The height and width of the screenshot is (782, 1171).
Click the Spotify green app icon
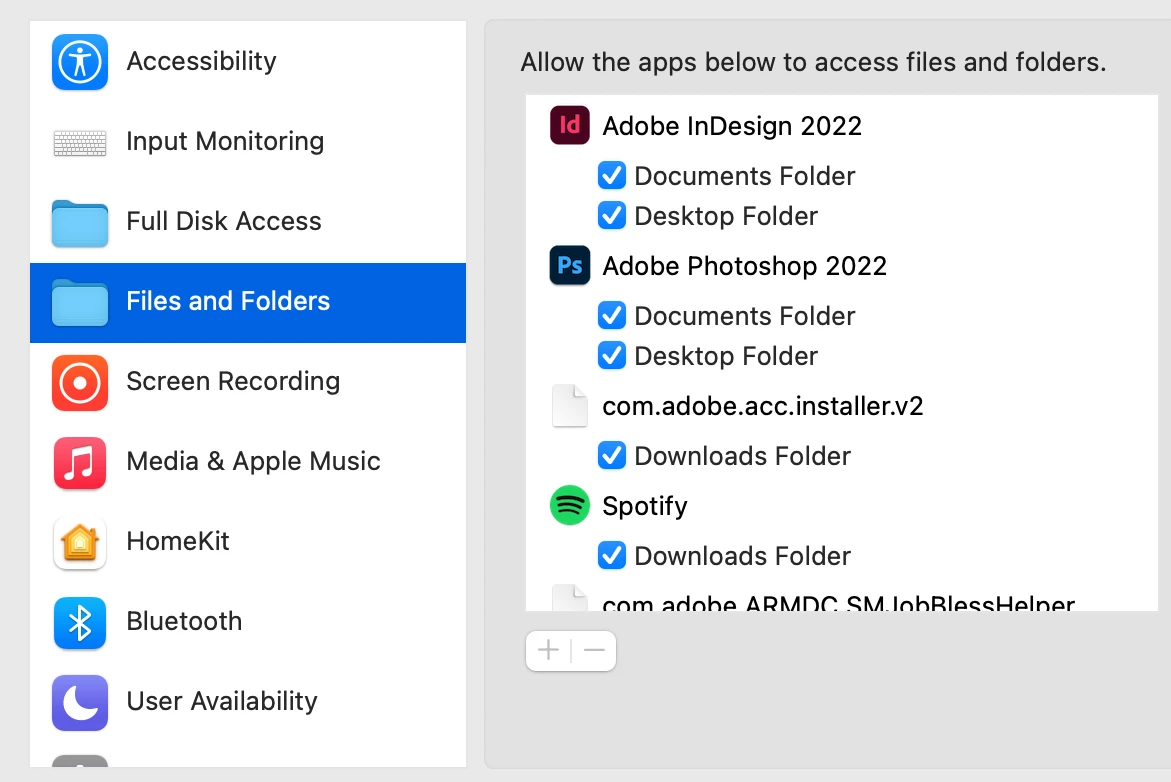[x=570, y=506]
